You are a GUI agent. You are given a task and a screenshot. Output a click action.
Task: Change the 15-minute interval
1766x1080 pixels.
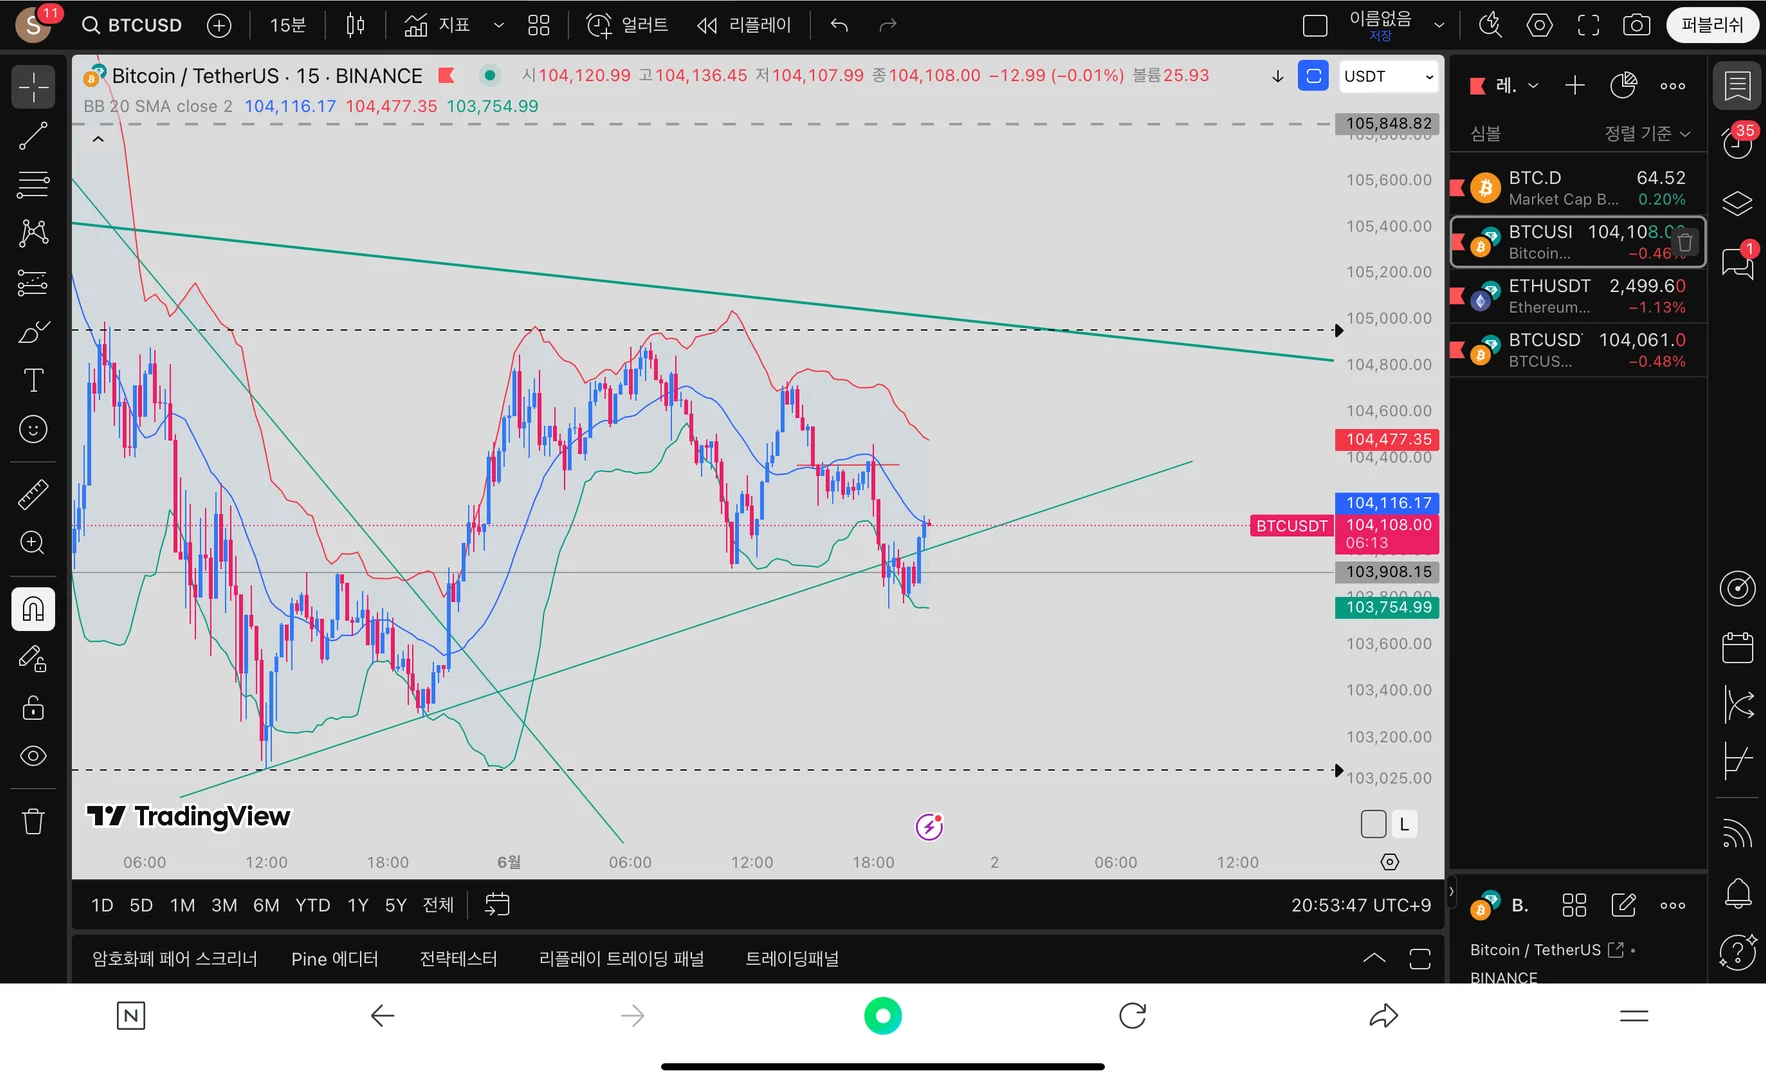coord(288,25)
